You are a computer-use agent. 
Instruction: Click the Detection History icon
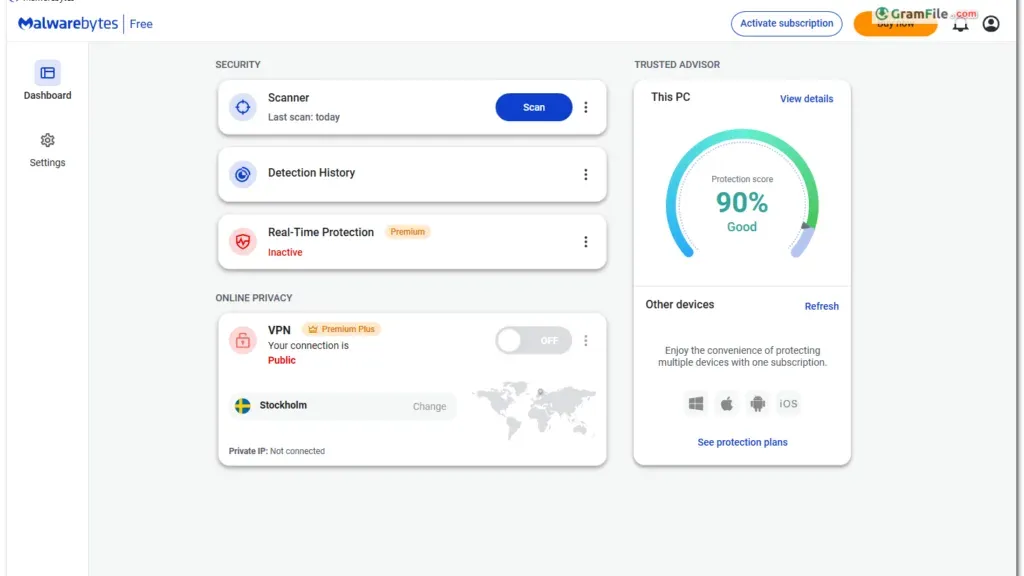243,174
